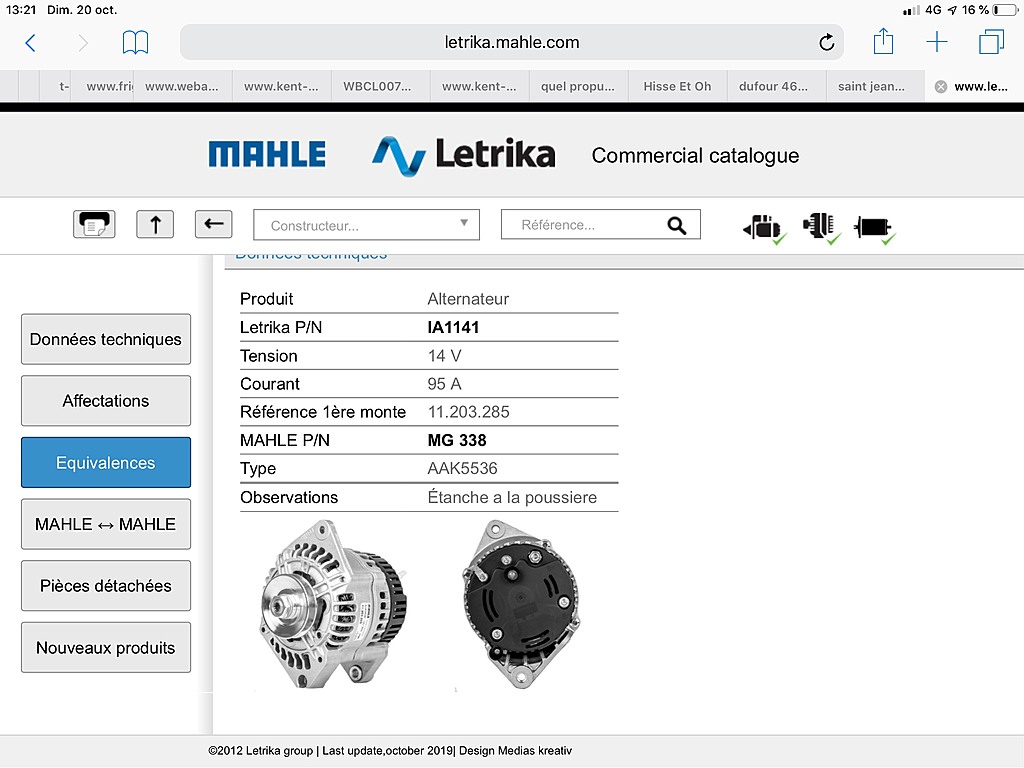Image resolution: width=1024 pixels, height=768 pixels.
Task: Click the Référence 1ère monte label
Action: [x=323, y=412]
